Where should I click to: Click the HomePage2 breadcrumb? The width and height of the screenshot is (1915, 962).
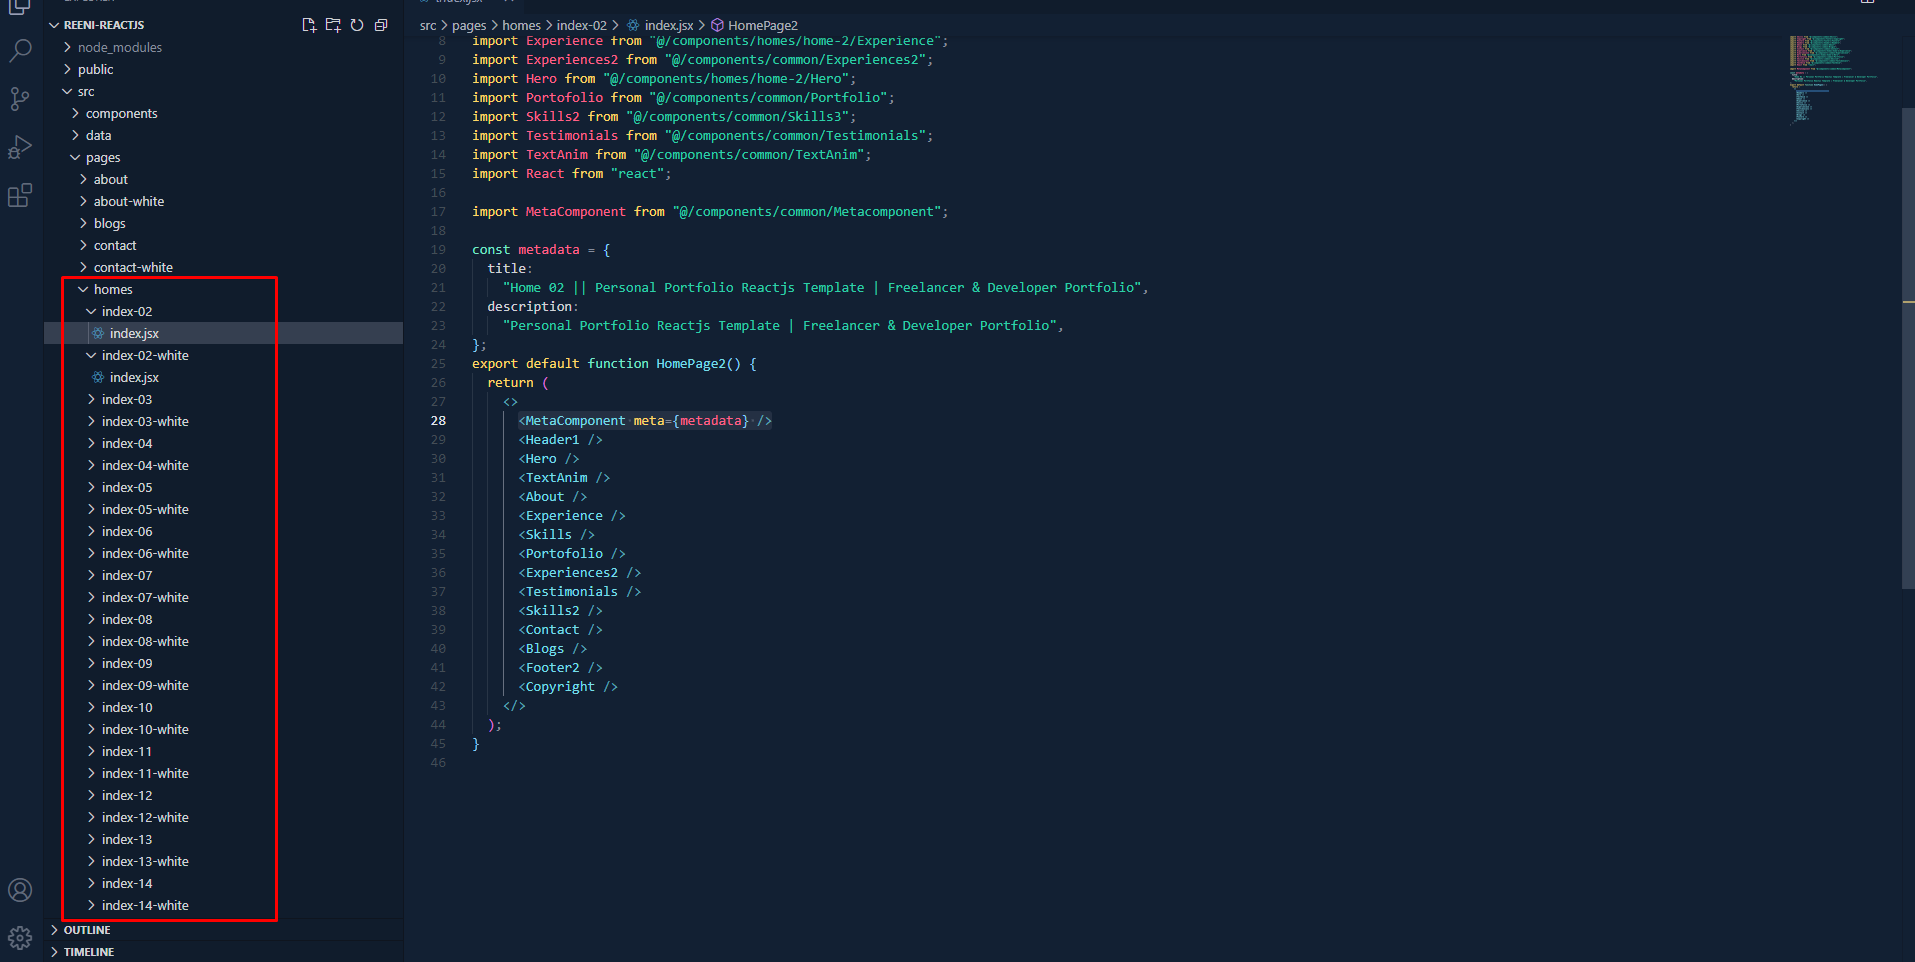pos(762,25)
